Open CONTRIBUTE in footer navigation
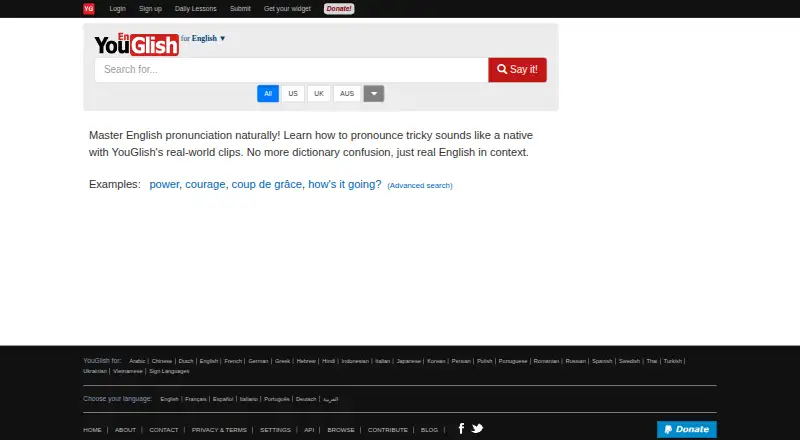The image size is (800, 440). click(x=388, y=430)
